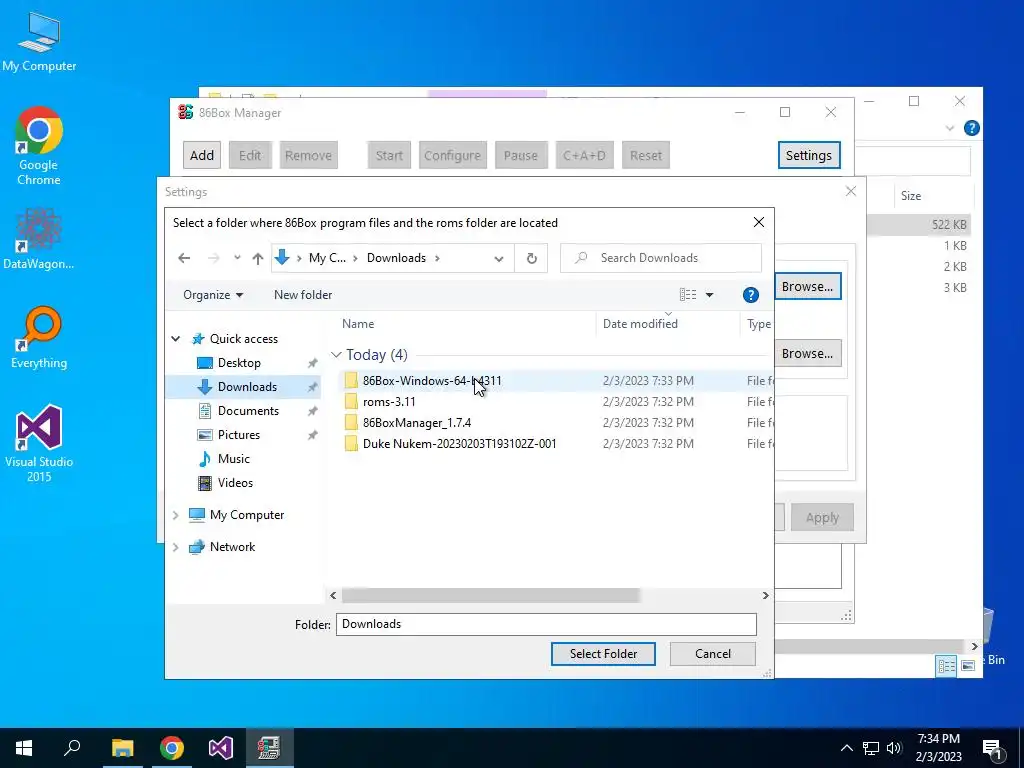
Task: Click the Select Folder button
Action: tap(603, 654)
